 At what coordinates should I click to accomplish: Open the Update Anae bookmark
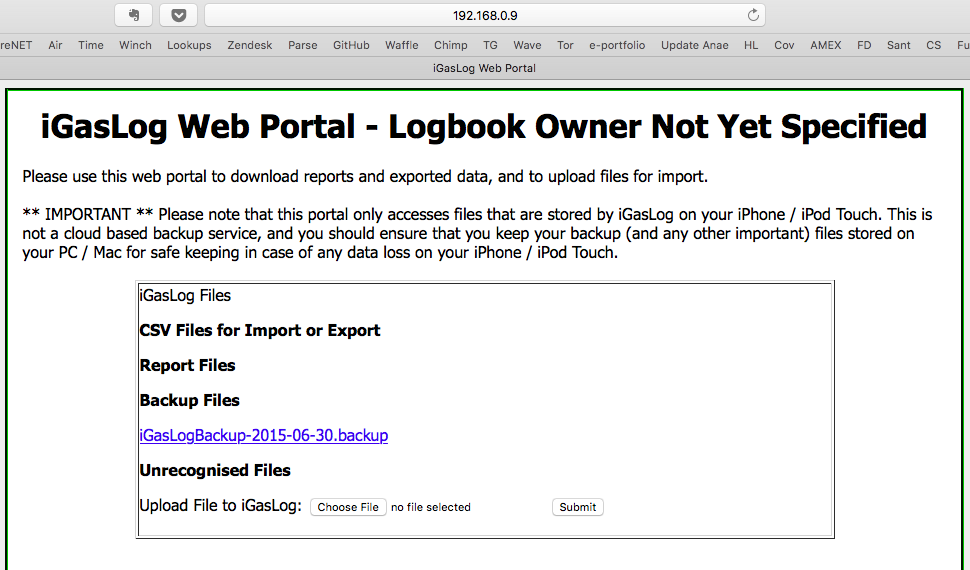[x=694, y=45]
